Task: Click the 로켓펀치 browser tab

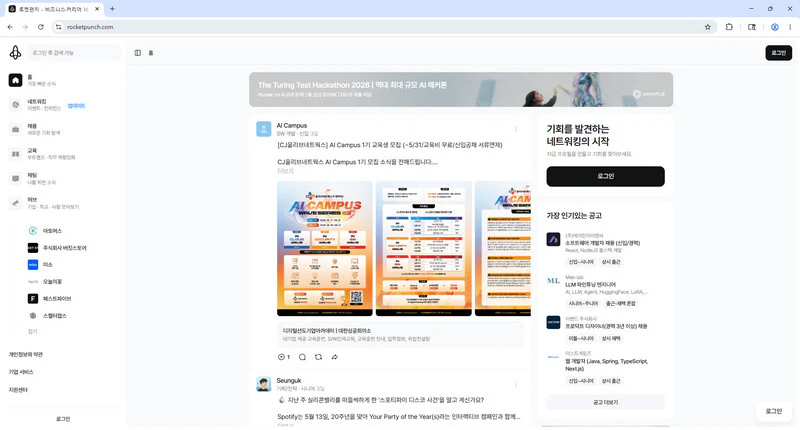Action: coord(54,9)
